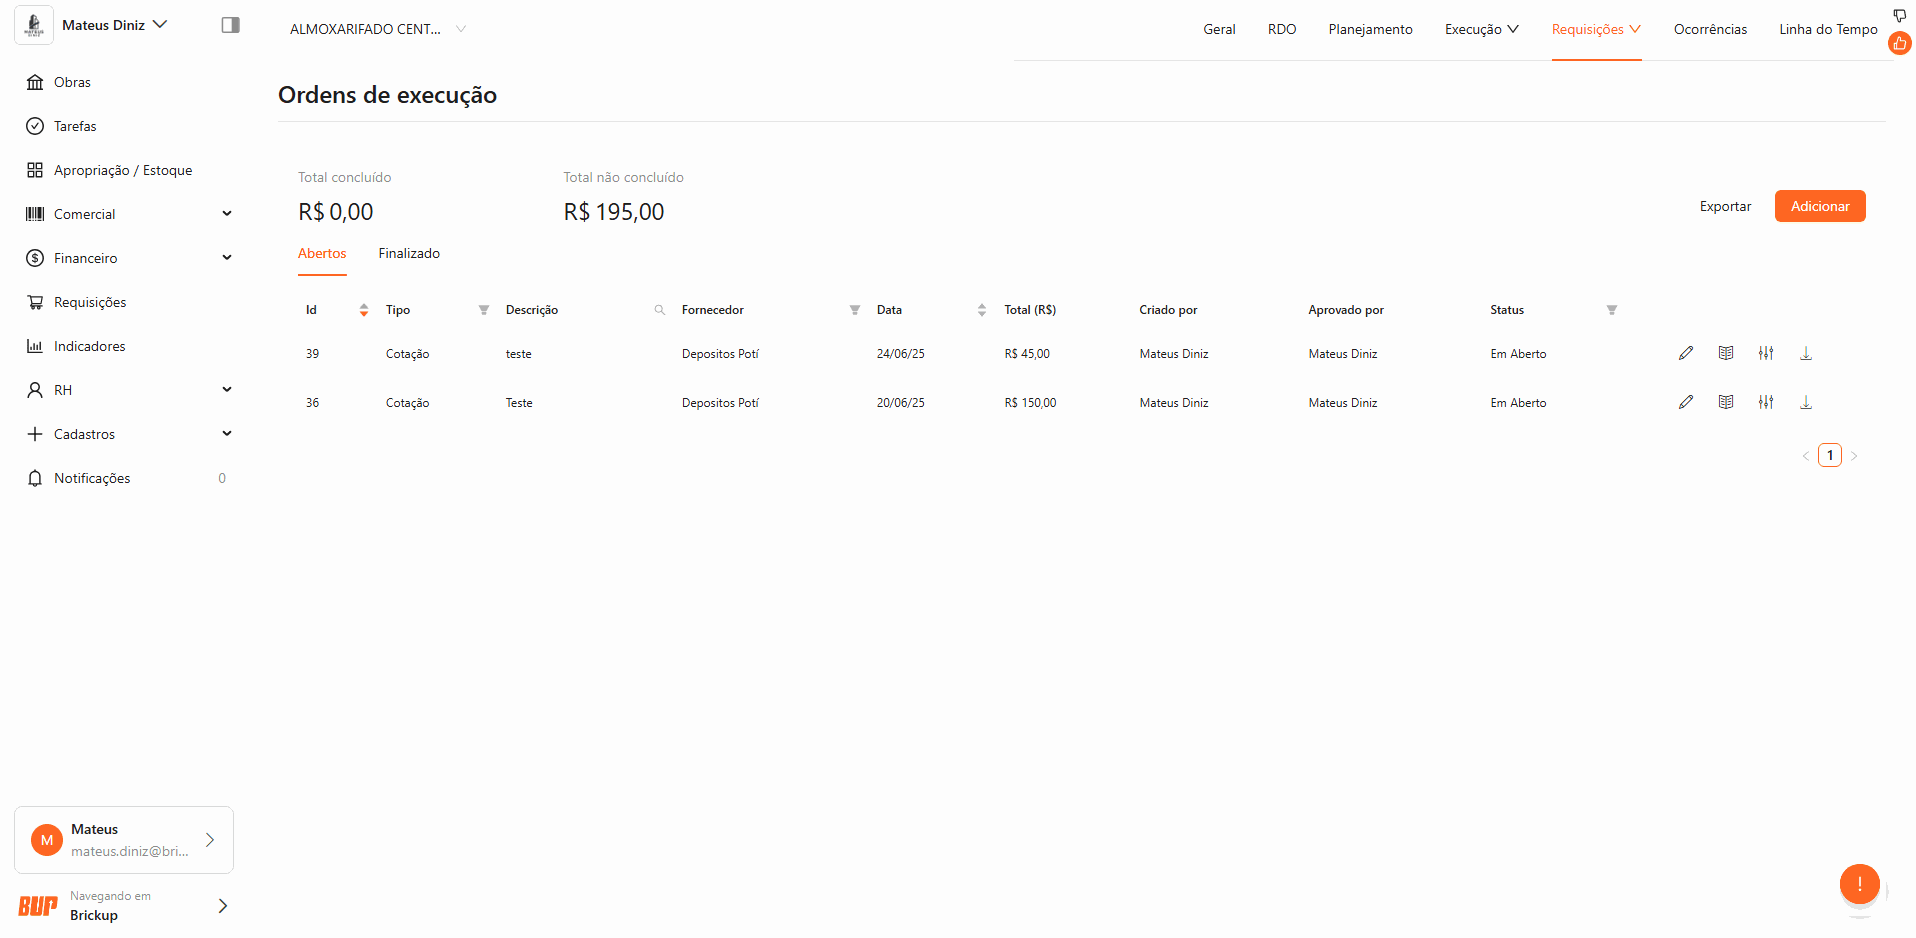Image resolution: width=1916 pixels, height=938 pixels.
Task: Open Apropriação / Estoque in the sidebar
Action: pyautogui.click(x=122, y=170)
